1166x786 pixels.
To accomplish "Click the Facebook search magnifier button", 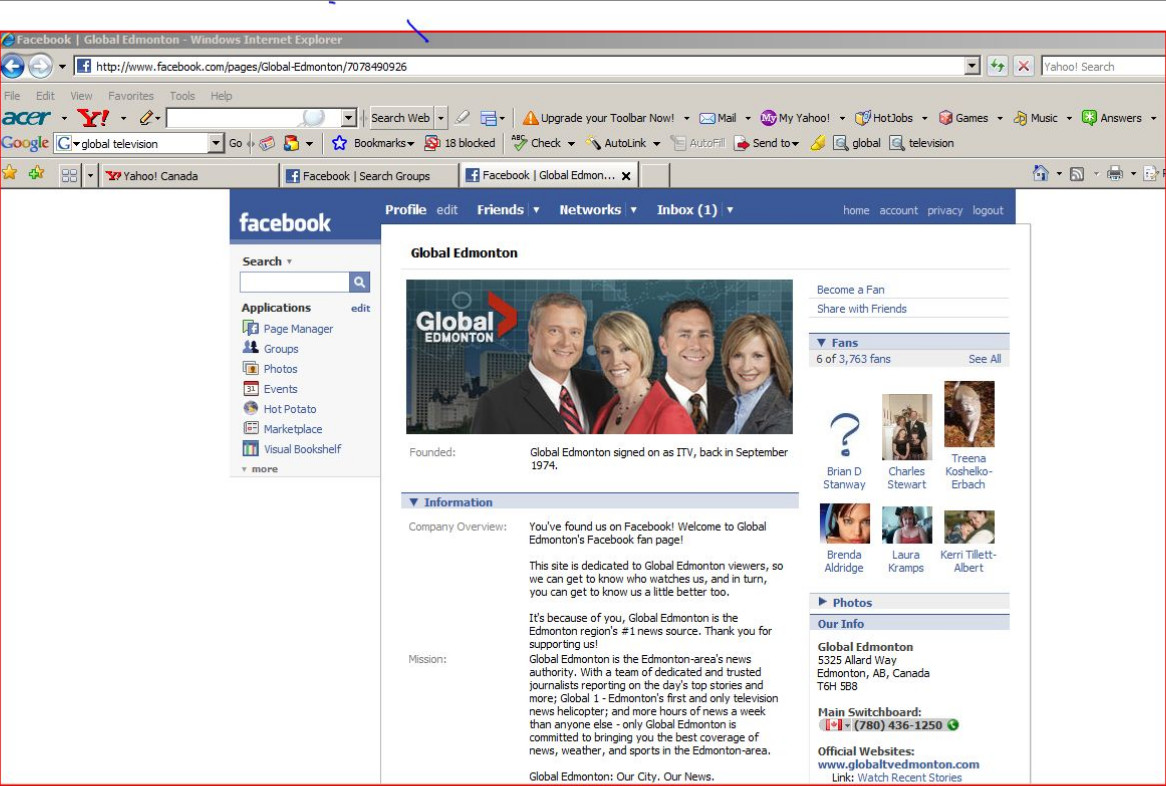I will 359,282.
